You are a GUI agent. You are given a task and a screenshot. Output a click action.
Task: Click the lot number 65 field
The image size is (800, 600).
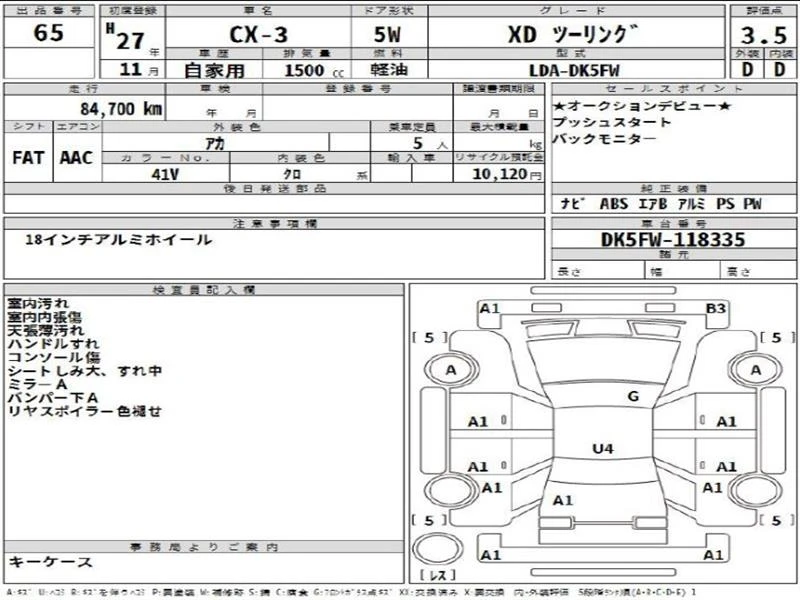pos(49,33)
